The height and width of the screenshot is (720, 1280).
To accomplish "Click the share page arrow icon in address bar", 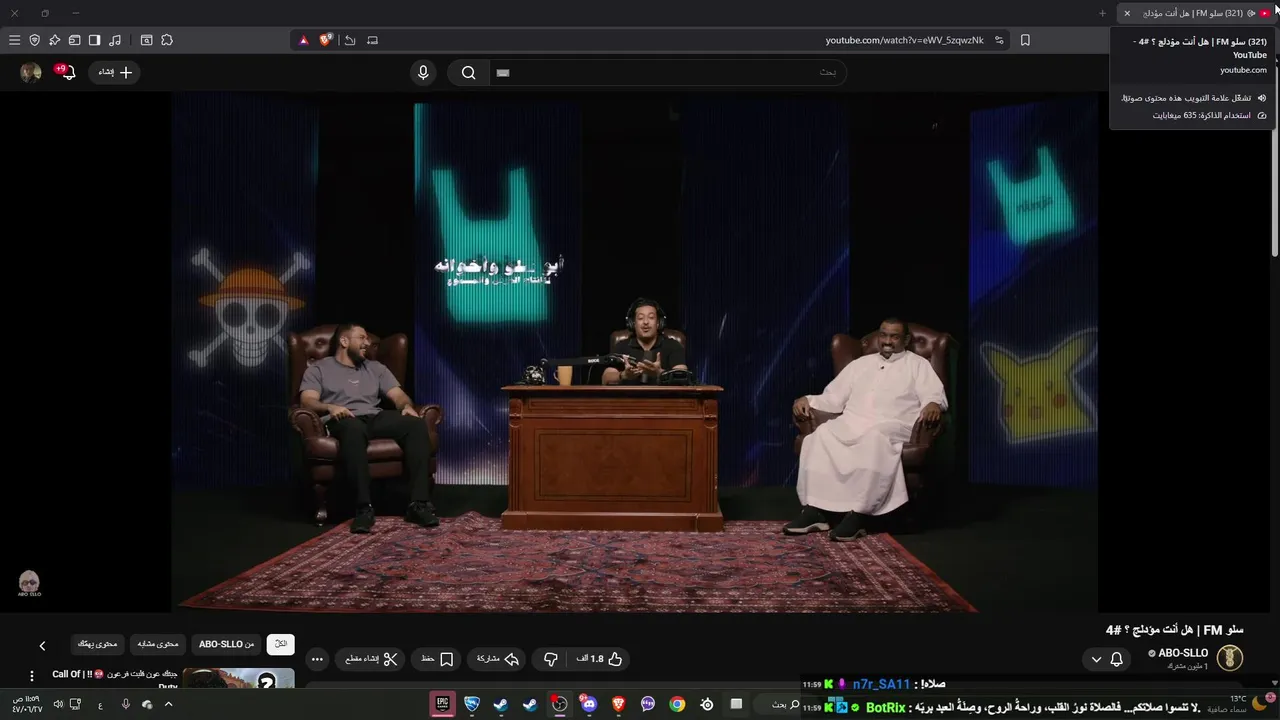I will point(350,40).
